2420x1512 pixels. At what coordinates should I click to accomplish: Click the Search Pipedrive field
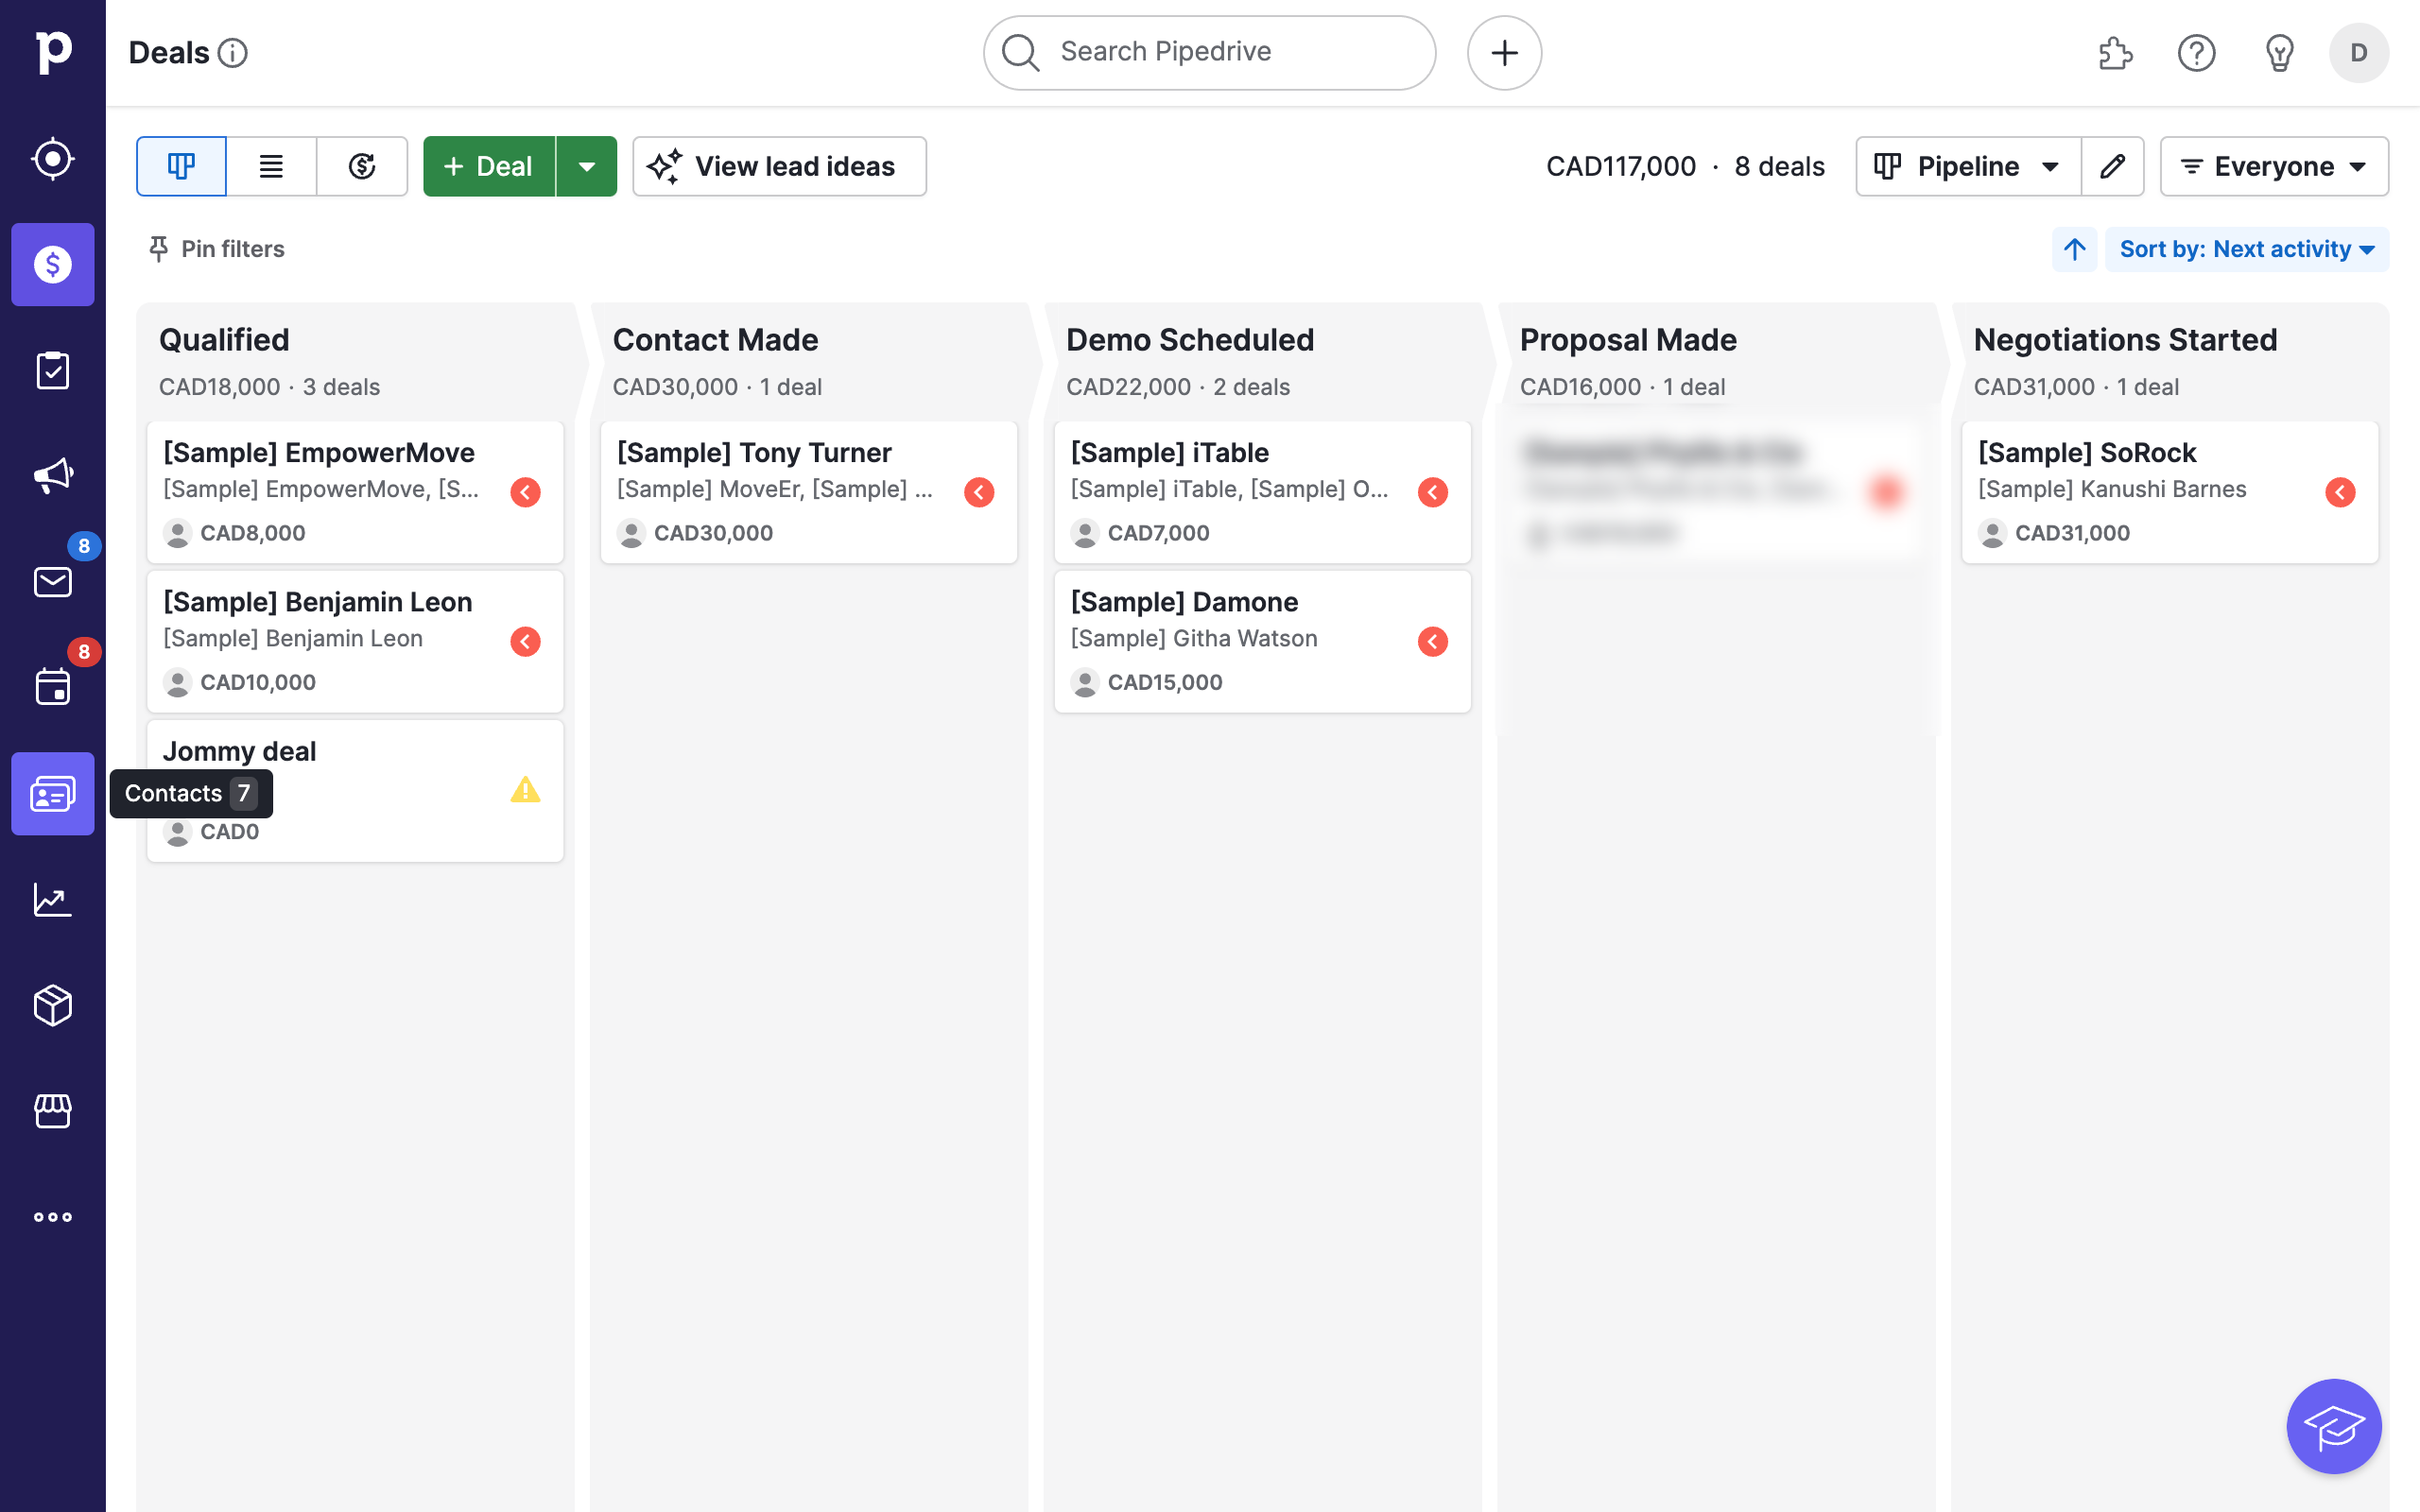tap(1209, 53)
